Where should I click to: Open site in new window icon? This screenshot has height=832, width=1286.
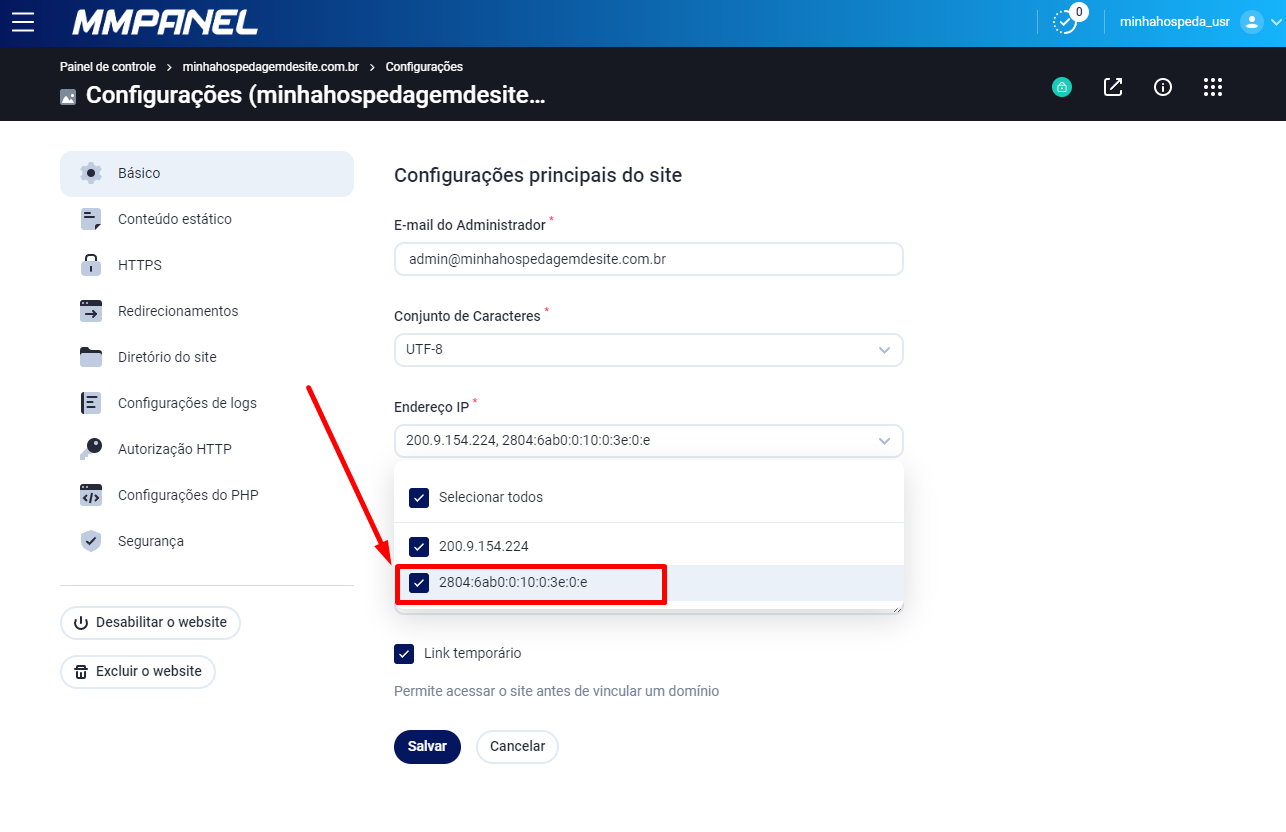tap(1113, 87)
